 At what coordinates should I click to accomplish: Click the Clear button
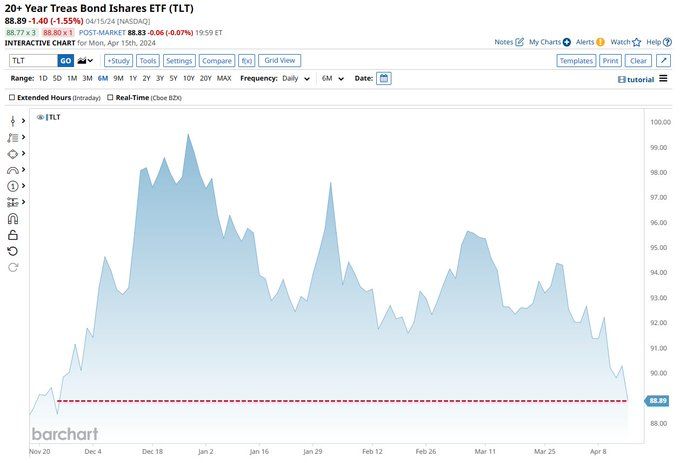pos(638,61)
